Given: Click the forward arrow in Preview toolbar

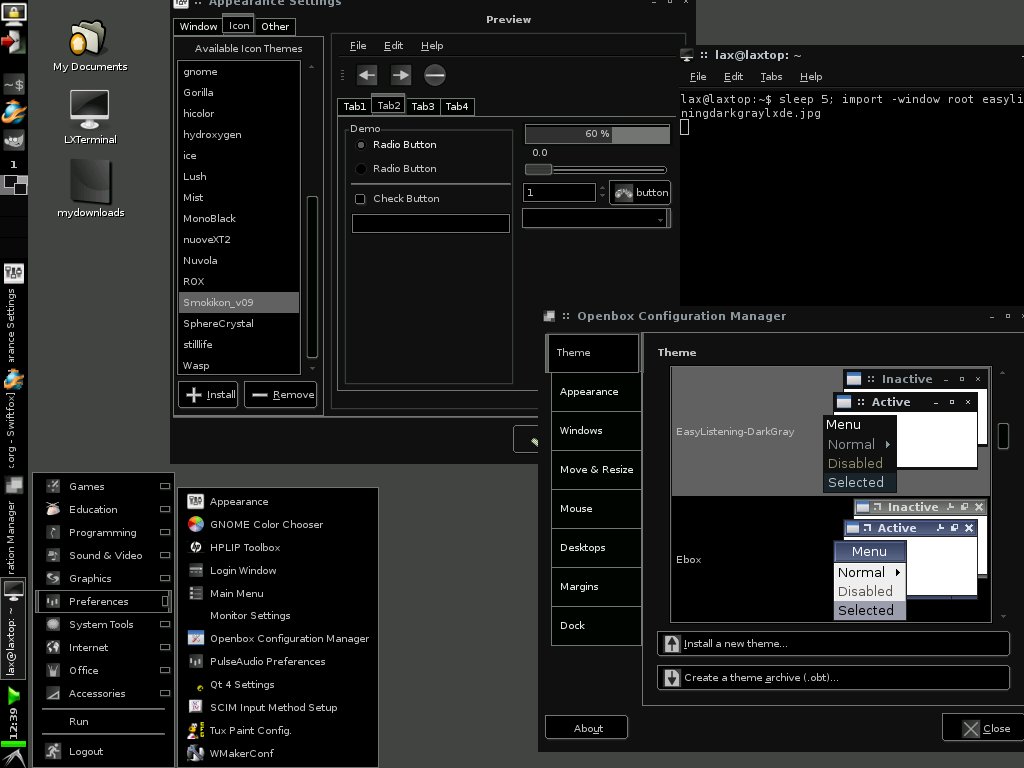Looking at the screenshot, I should tap(401, 75).
